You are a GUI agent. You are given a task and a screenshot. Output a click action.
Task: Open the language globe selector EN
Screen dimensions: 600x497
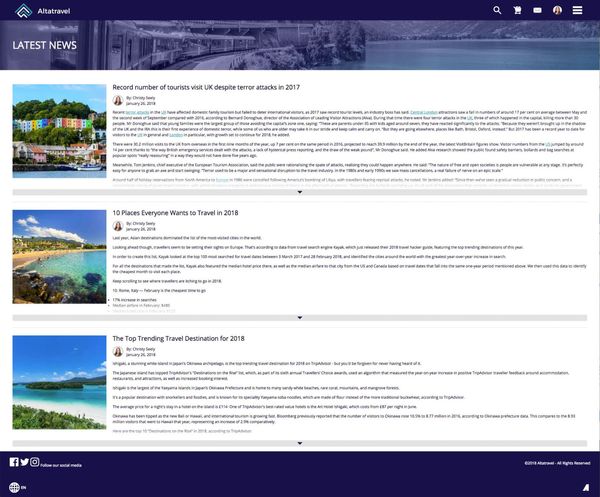click(x=18, y=487)
